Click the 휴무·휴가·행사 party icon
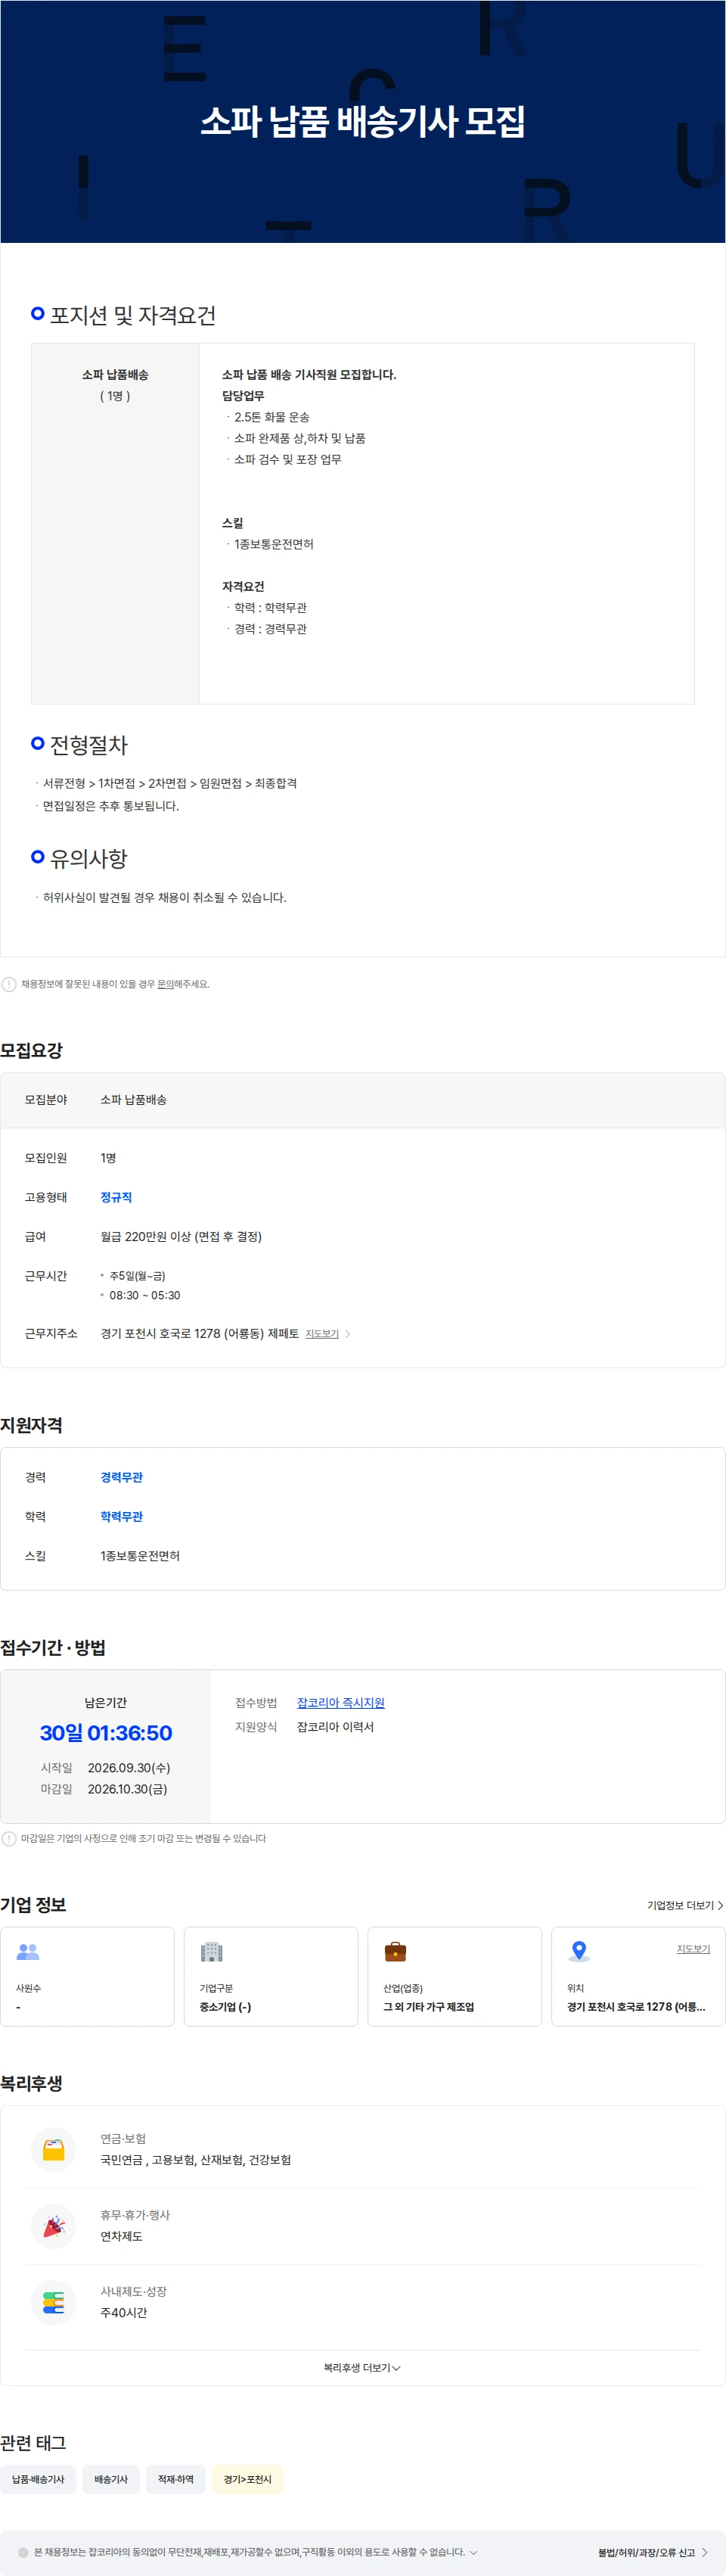 point(54,2226)
